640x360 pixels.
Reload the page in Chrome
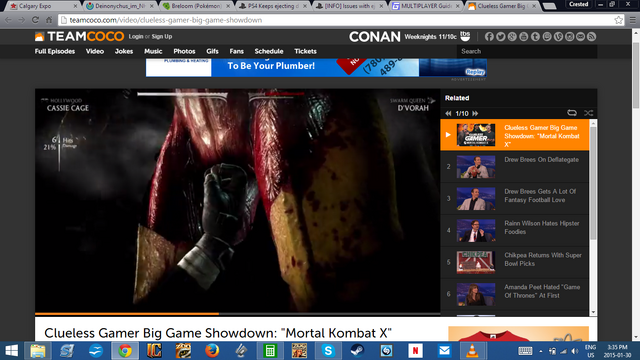tap(35, 20)
